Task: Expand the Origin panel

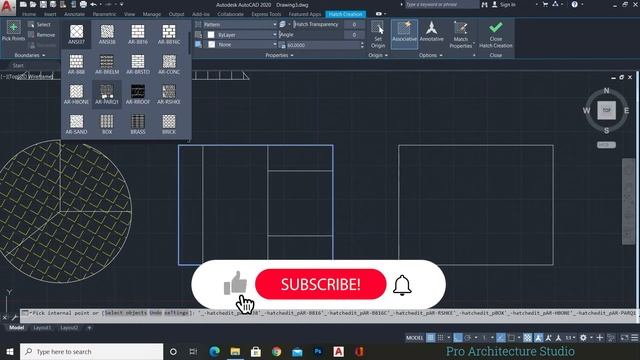Action: (378, 55)
